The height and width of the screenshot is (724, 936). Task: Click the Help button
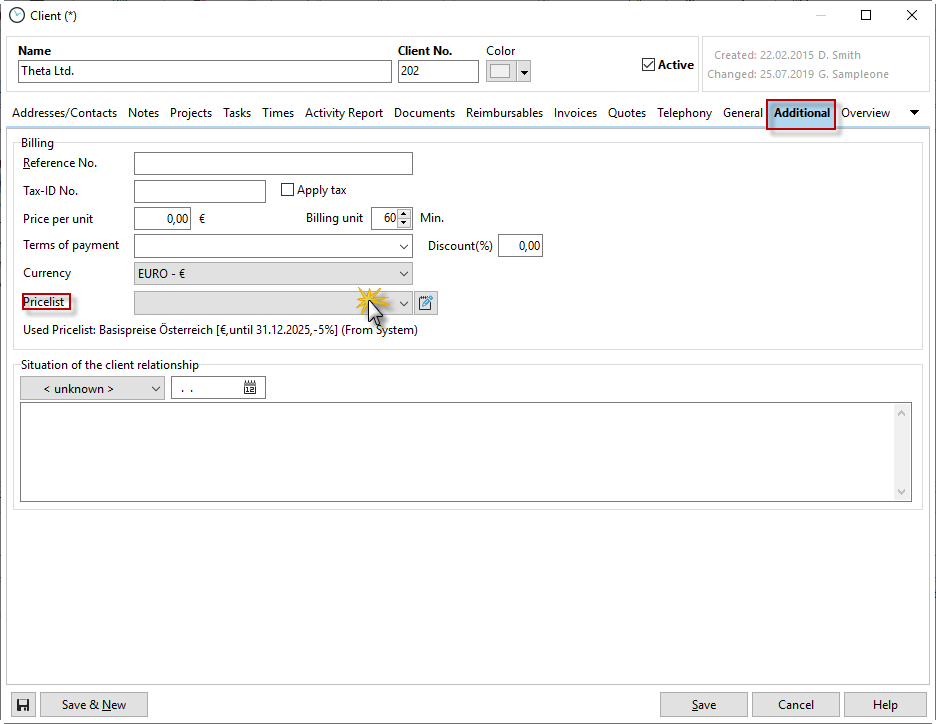coord(885,705)
